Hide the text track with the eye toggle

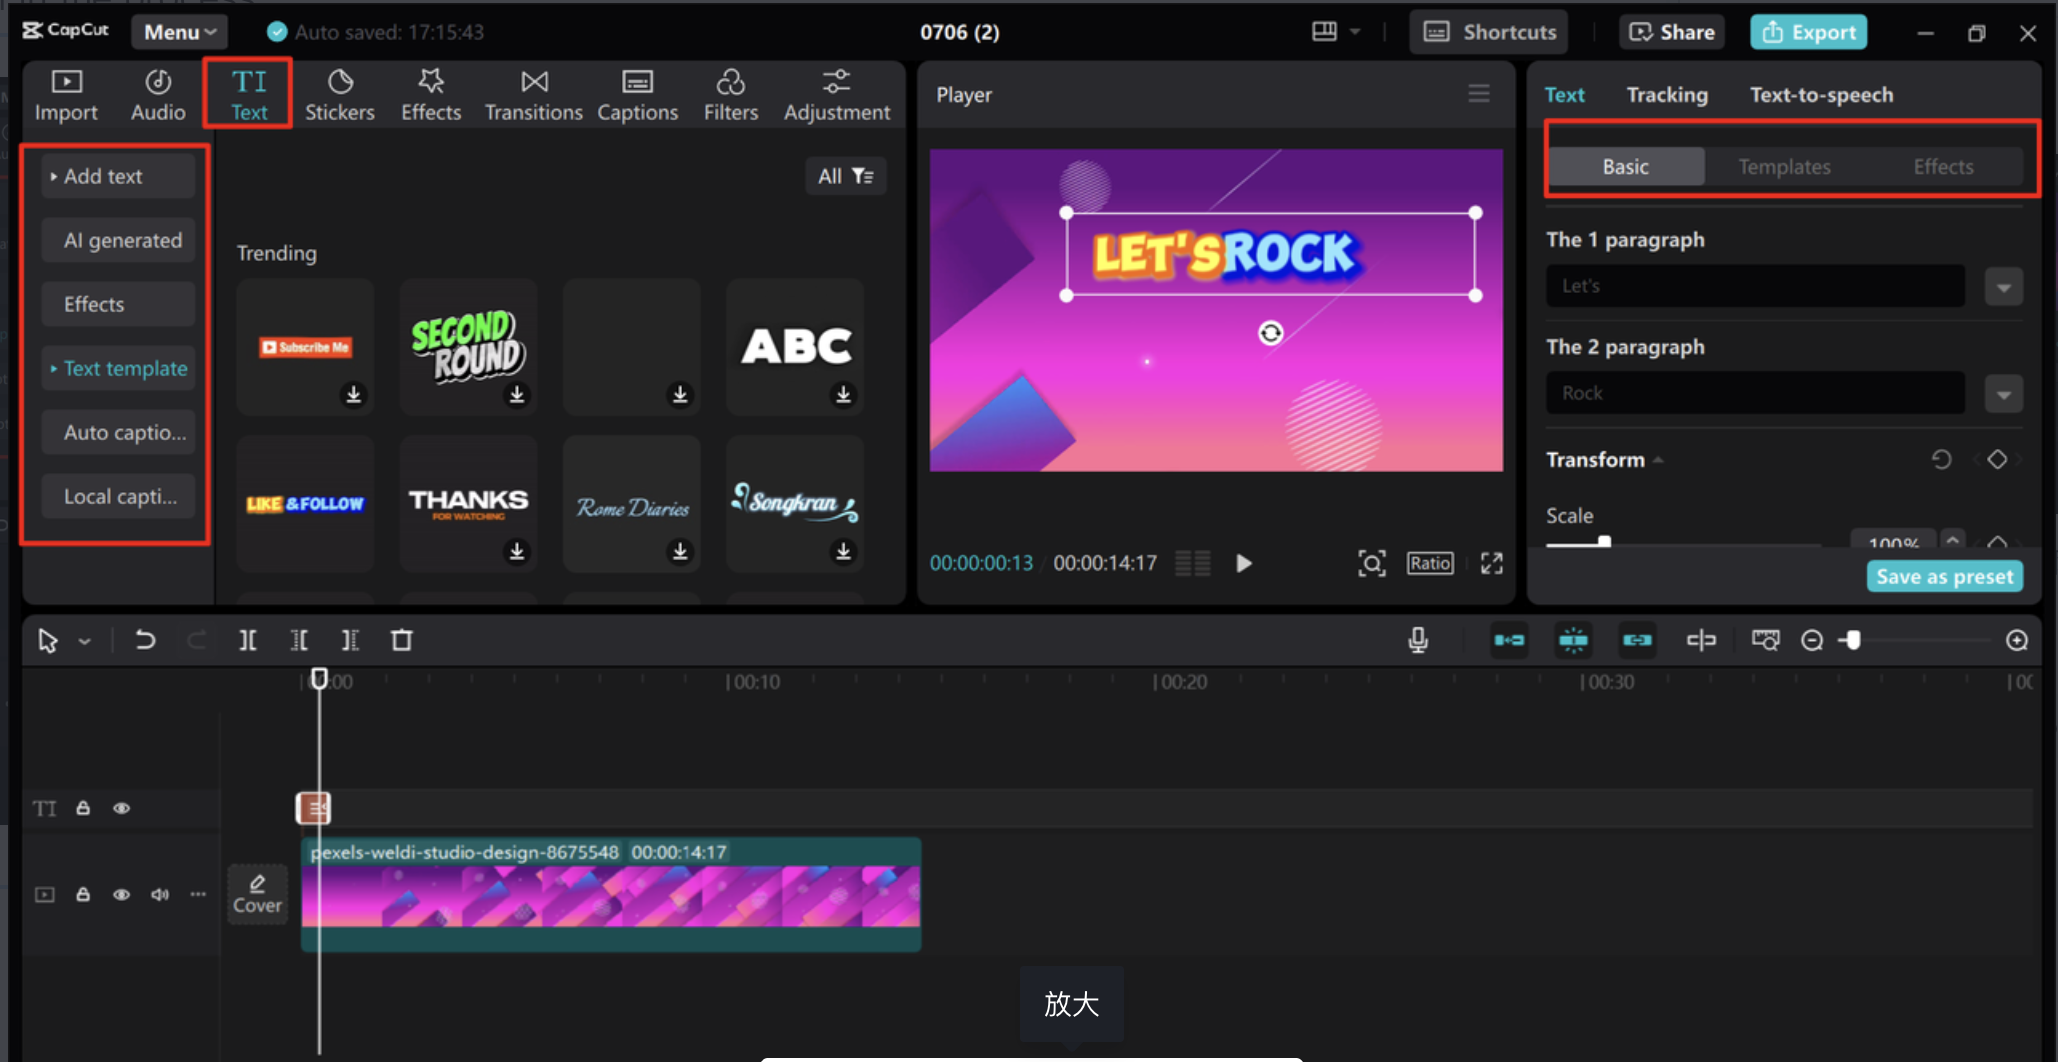122,808
